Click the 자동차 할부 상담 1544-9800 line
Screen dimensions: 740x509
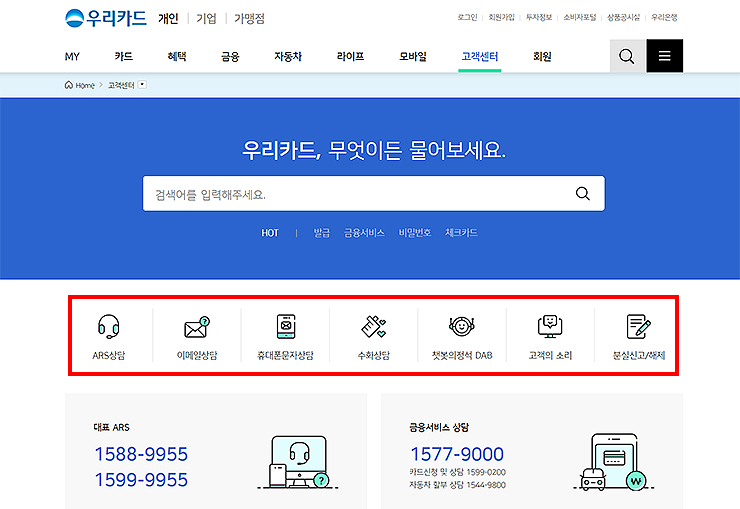click(458, 485)
